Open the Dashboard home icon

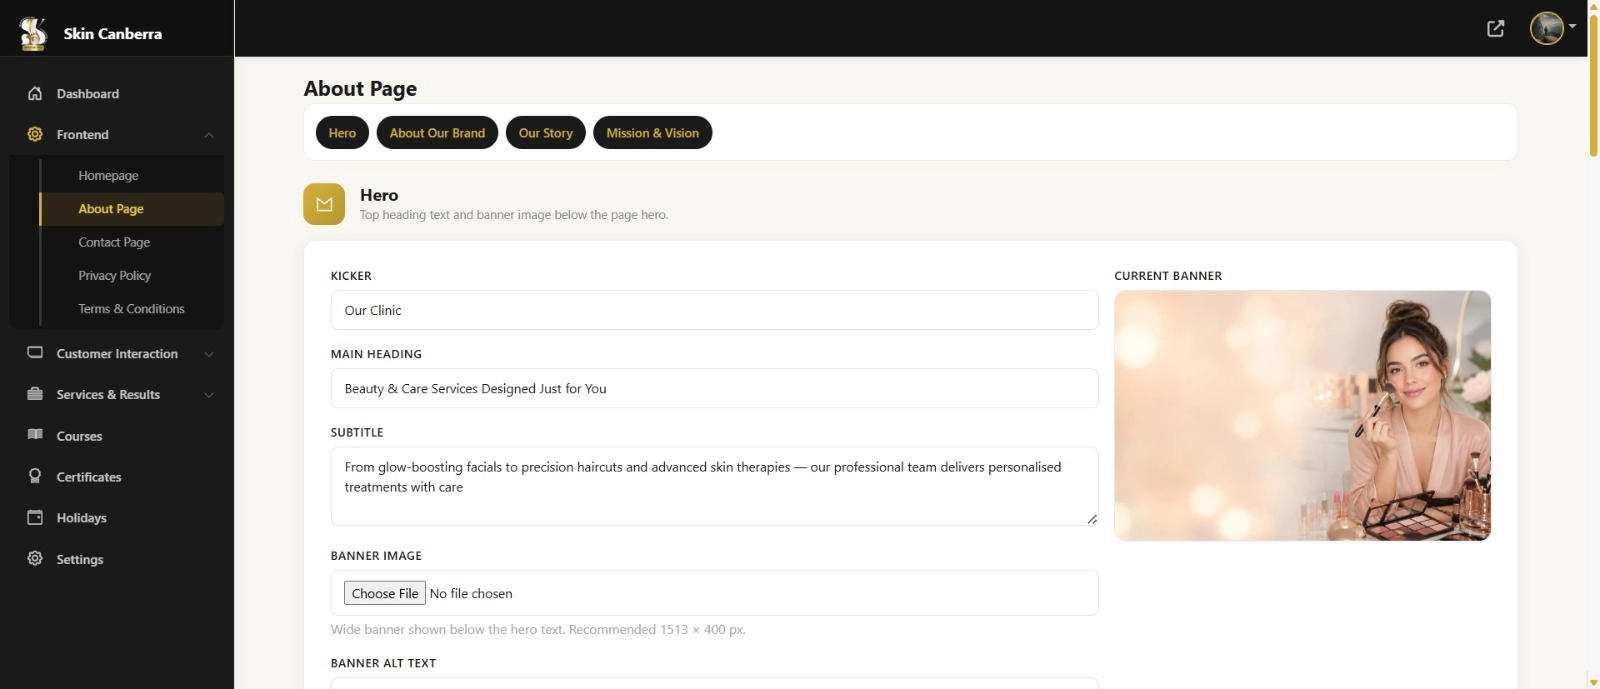35,93
